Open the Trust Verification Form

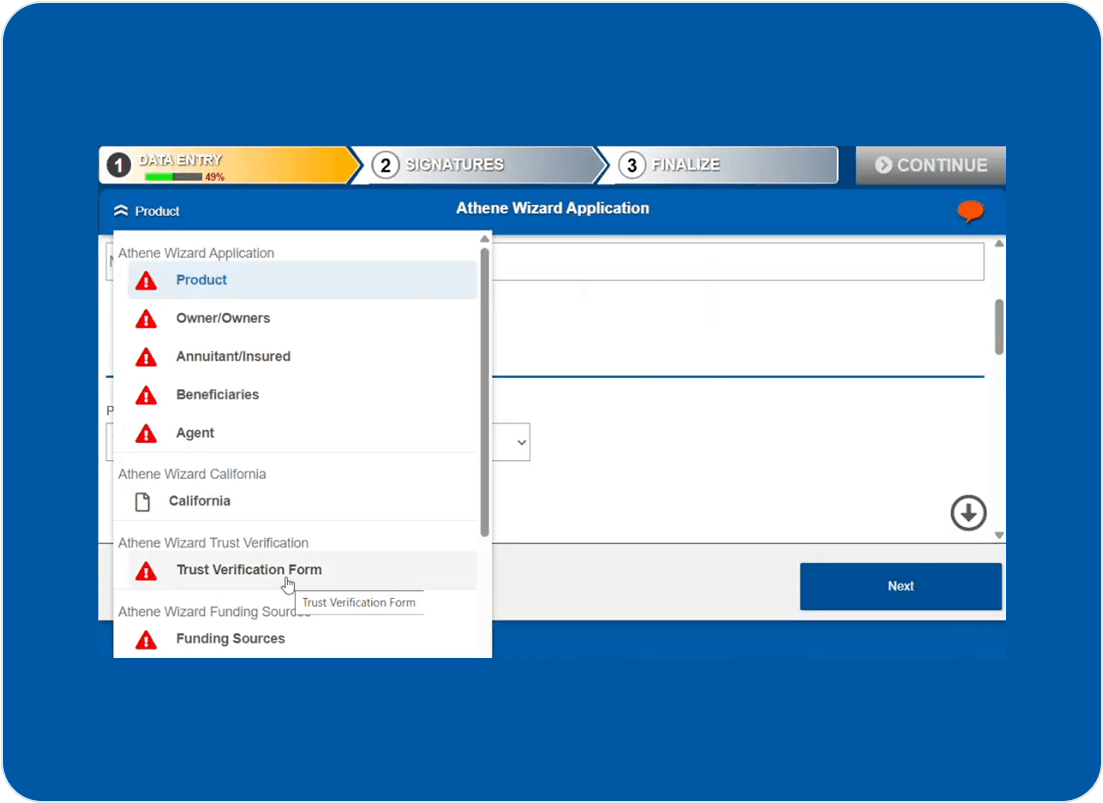pyautogui.click(x=302, y=570)
